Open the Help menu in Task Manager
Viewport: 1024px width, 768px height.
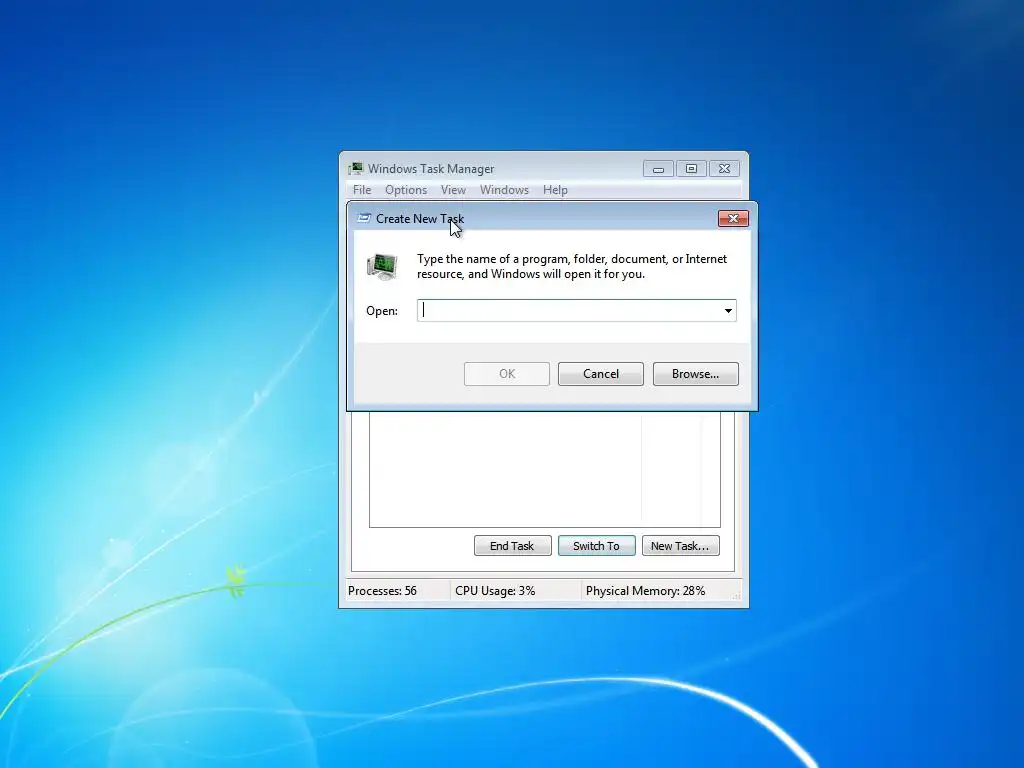555,190
